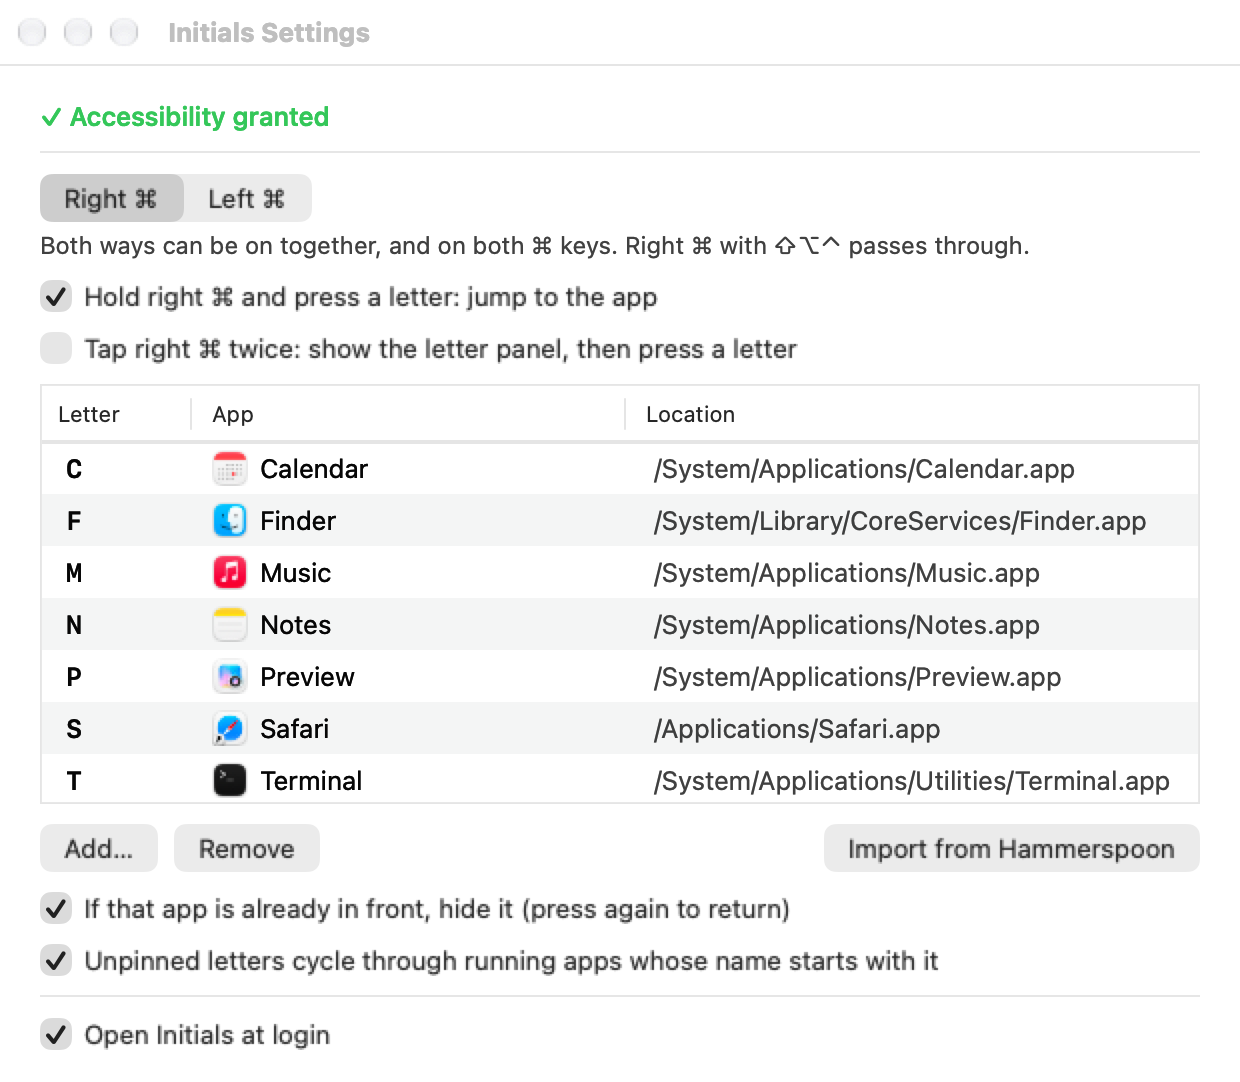Select the letter N cell
1240x1082 pixels.
click(x=74, y=625)
